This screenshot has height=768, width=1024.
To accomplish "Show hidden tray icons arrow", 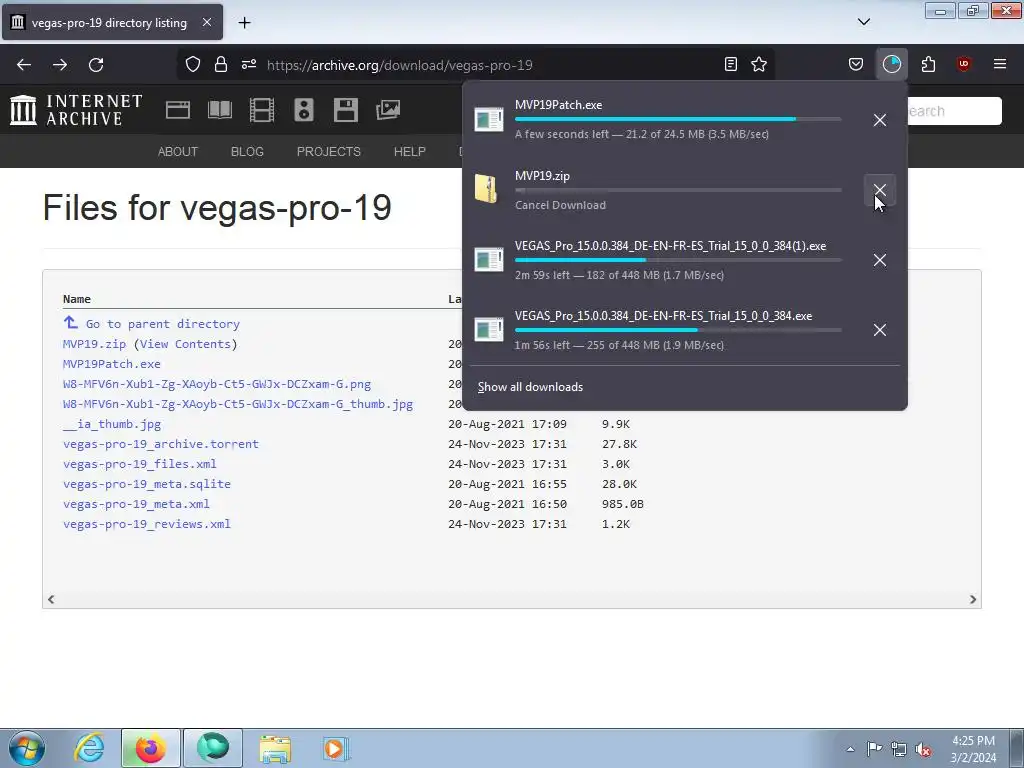I will (x=850, y=749).
